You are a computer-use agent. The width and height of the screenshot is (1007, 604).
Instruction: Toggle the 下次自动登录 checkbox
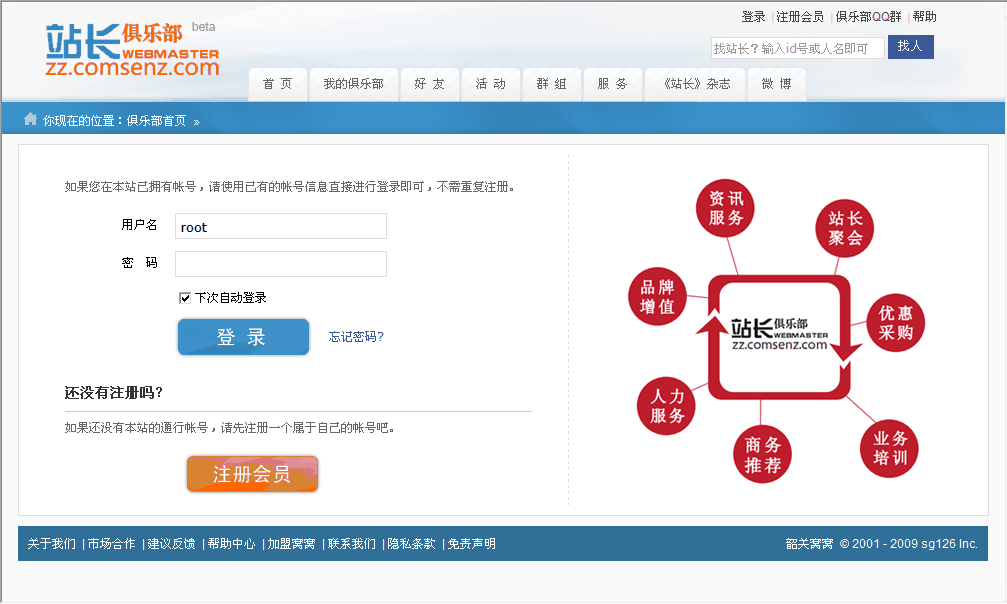[185, 298]
